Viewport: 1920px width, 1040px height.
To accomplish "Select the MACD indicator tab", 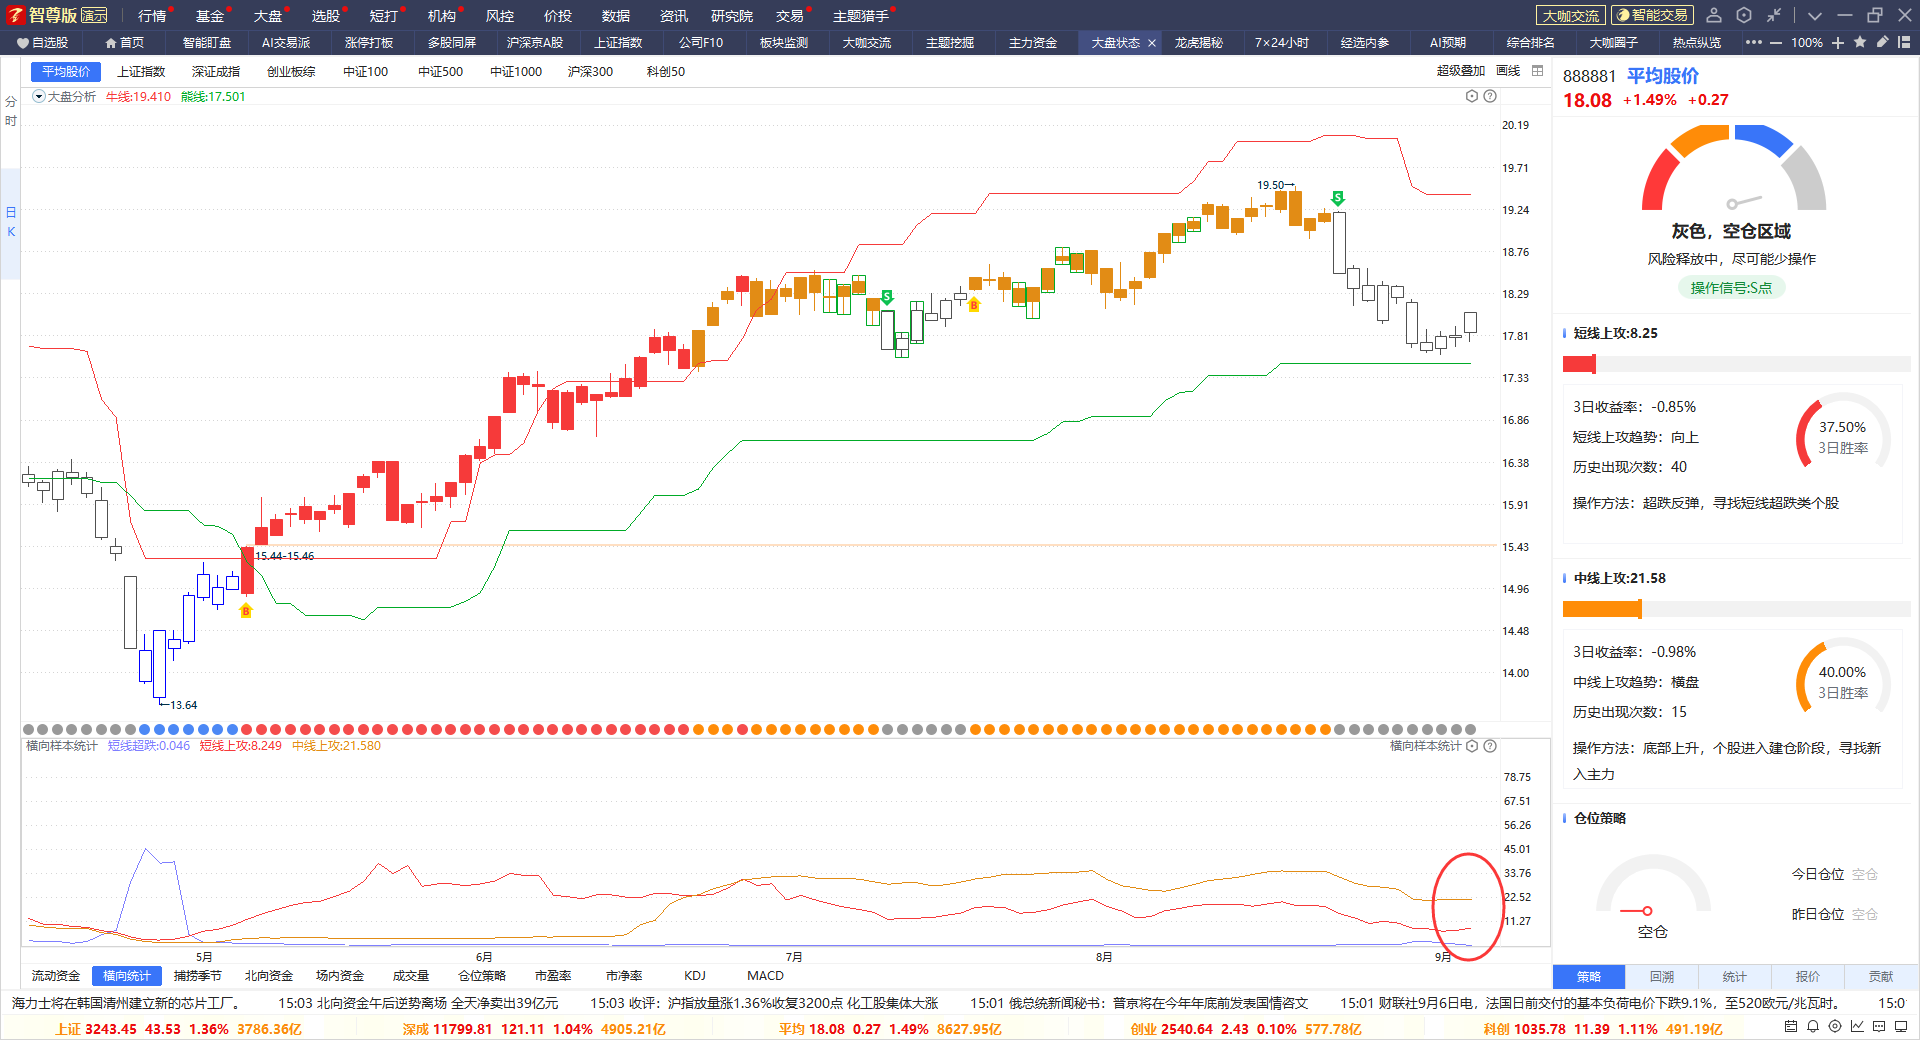I will [765, 976].
